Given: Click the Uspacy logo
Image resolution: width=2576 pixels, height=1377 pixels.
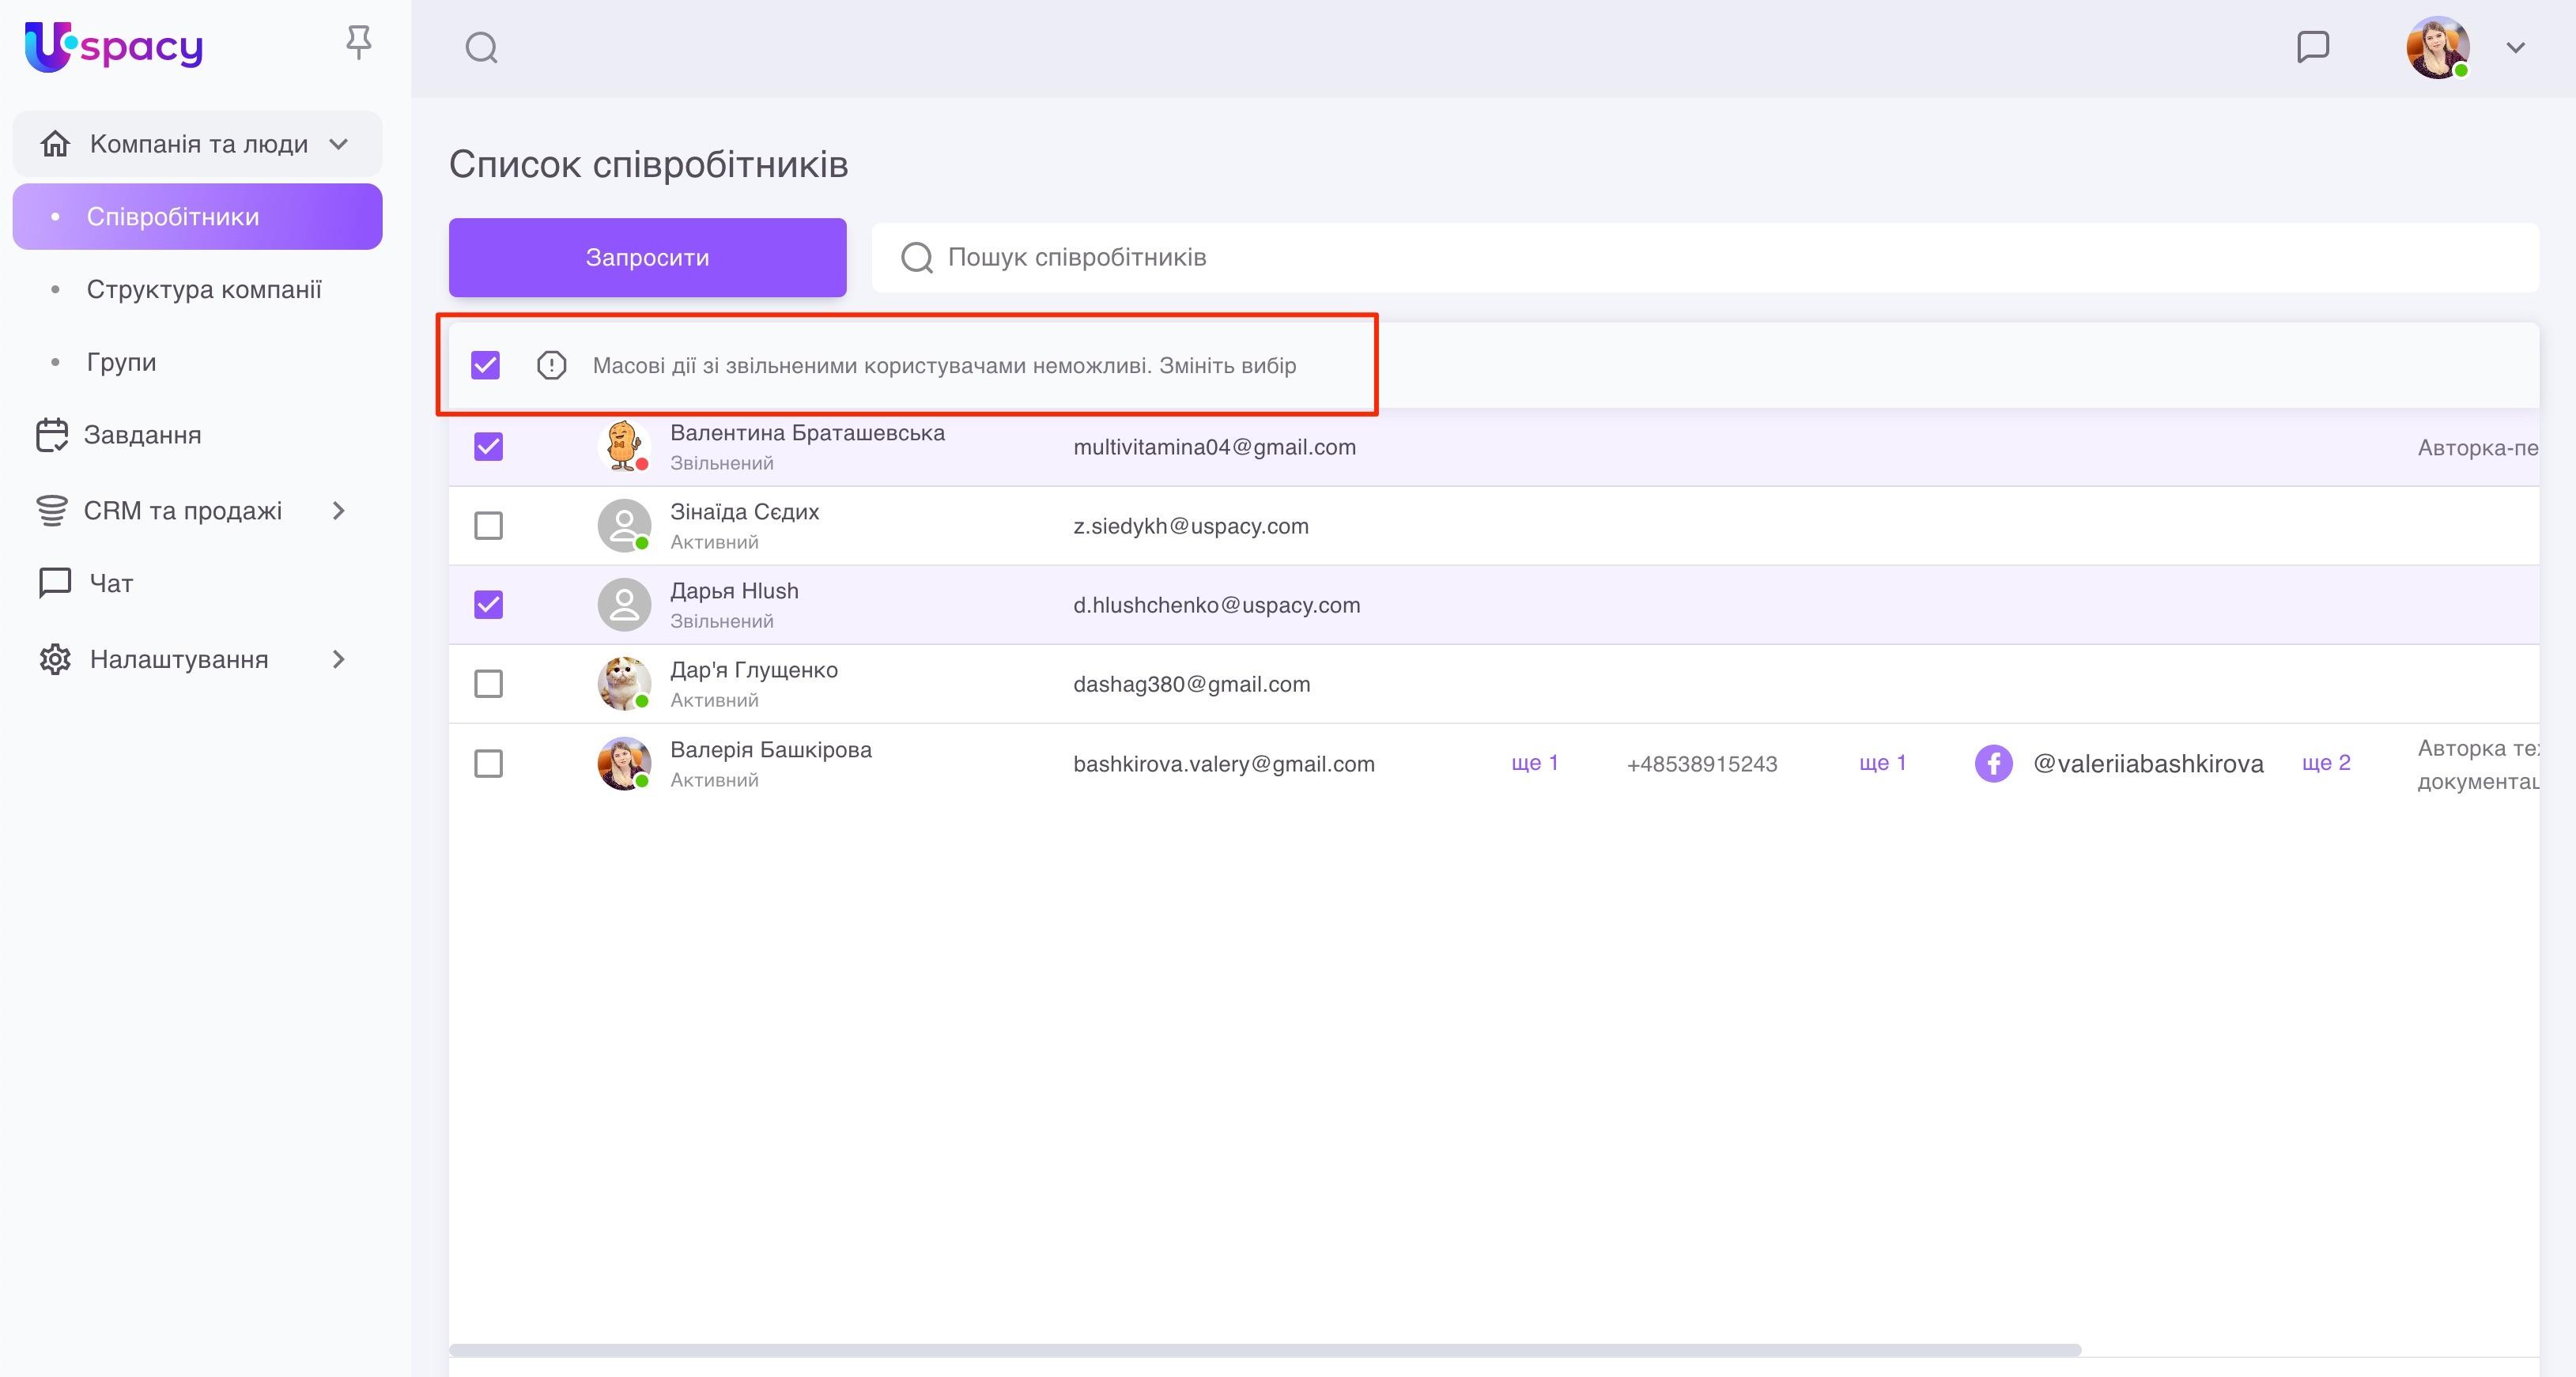Looking at the screenshot, I should pos(113,46).
